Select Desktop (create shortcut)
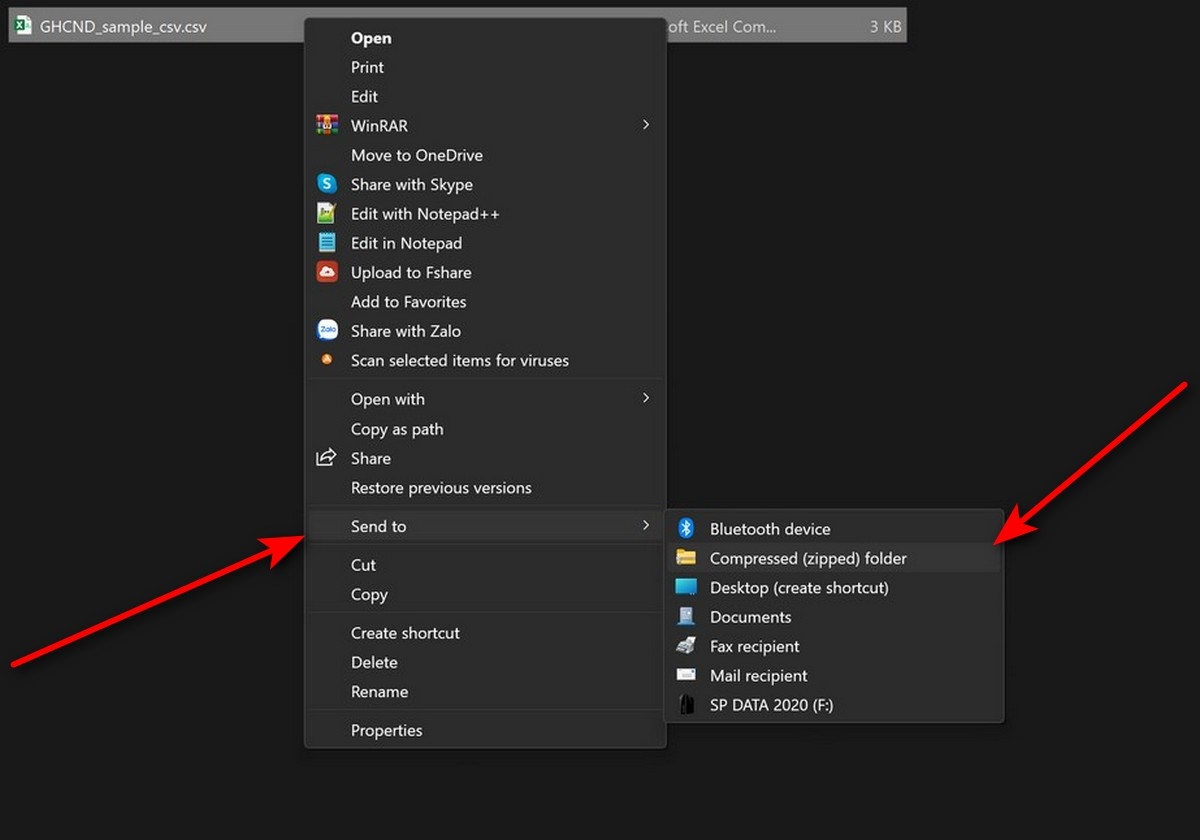1200x840 pixels. coord(798,587)
